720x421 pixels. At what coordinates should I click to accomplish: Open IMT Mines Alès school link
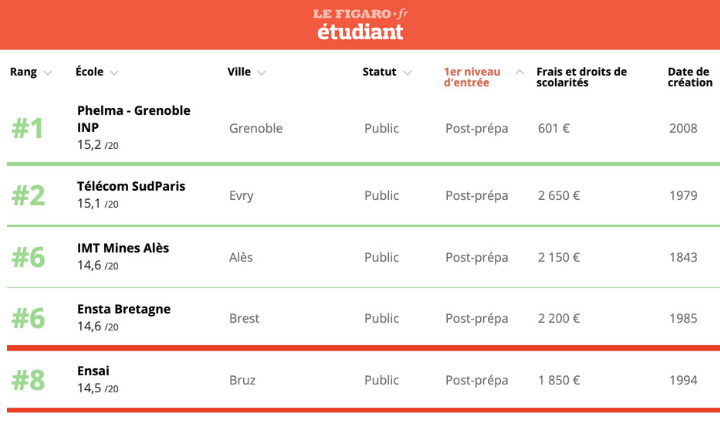coord(123,248)
